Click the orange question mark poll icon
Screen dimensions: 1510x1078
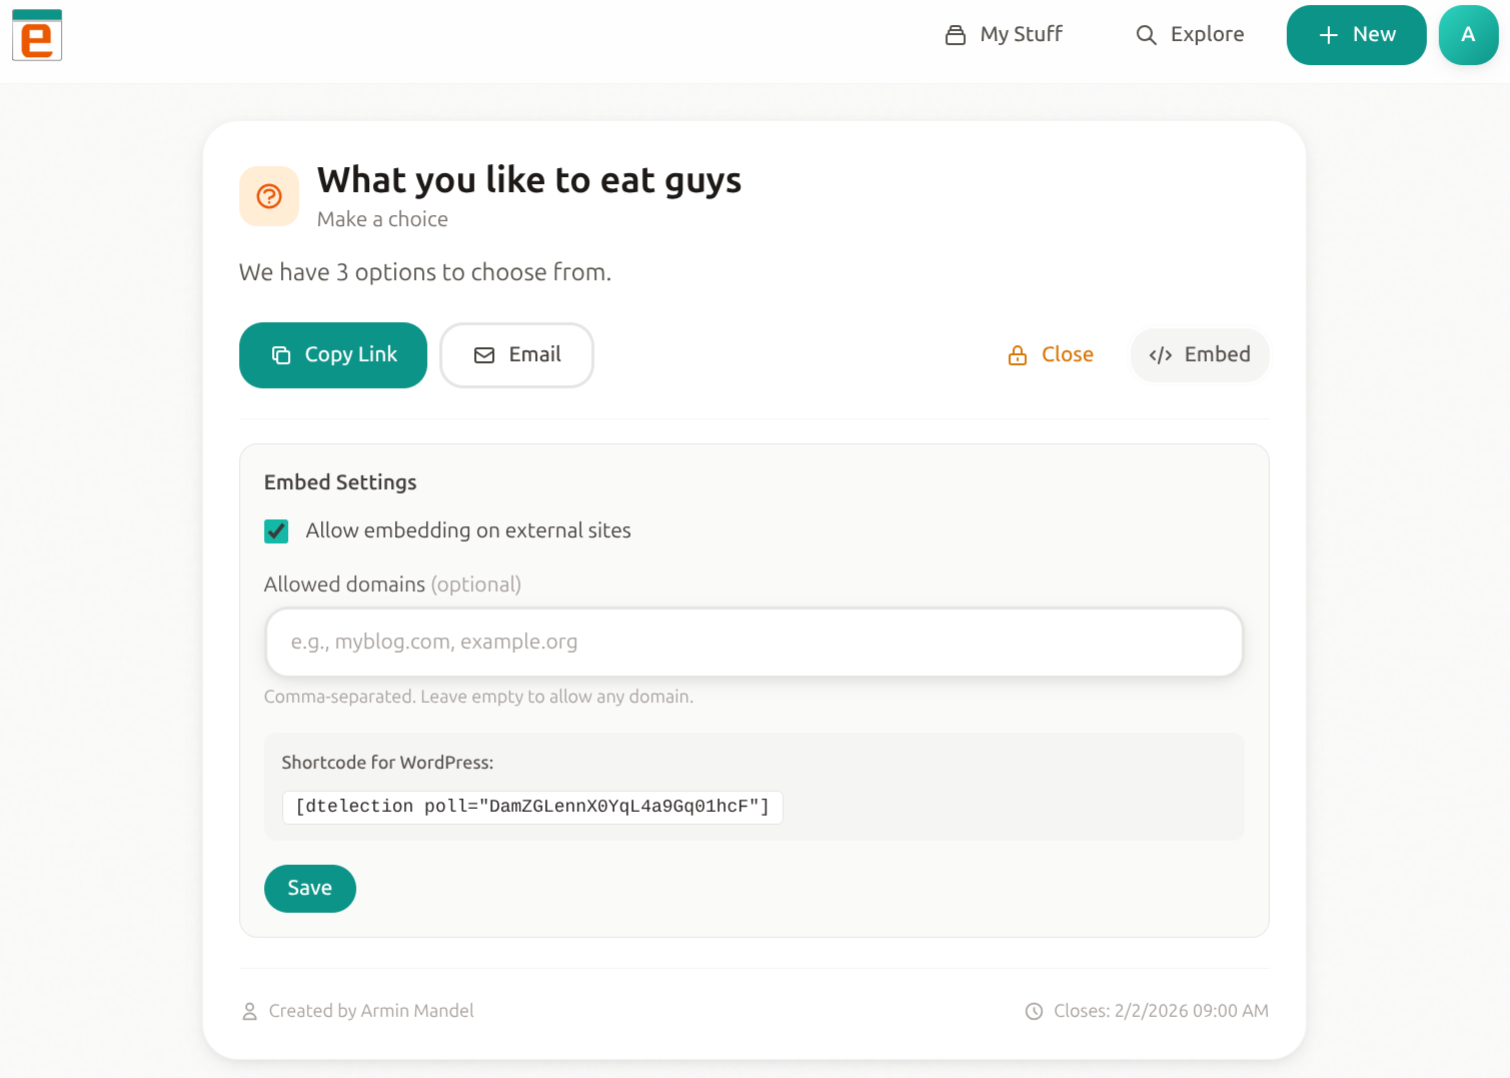268,196
